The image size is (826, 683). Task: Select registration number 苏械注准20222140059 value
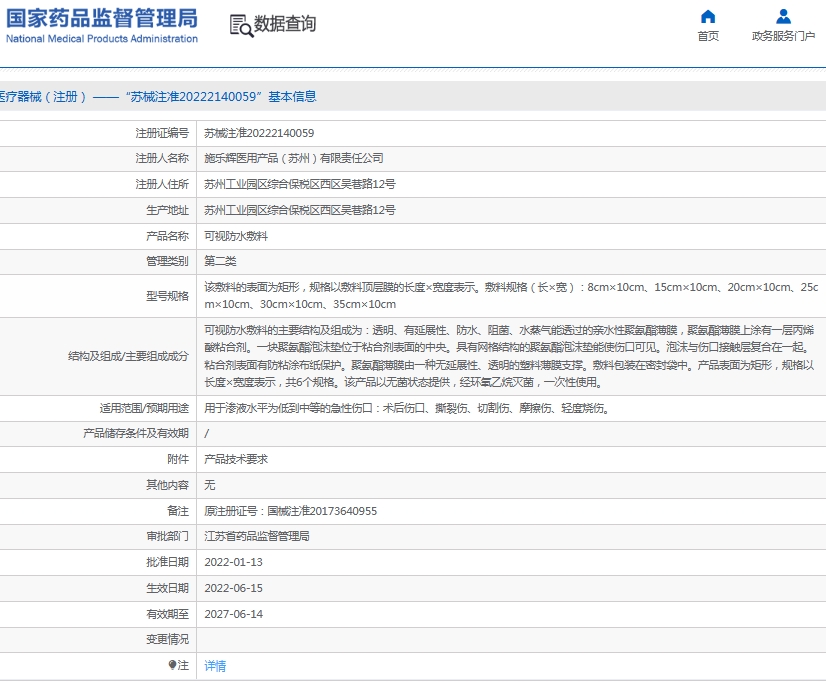click(259, 133)
